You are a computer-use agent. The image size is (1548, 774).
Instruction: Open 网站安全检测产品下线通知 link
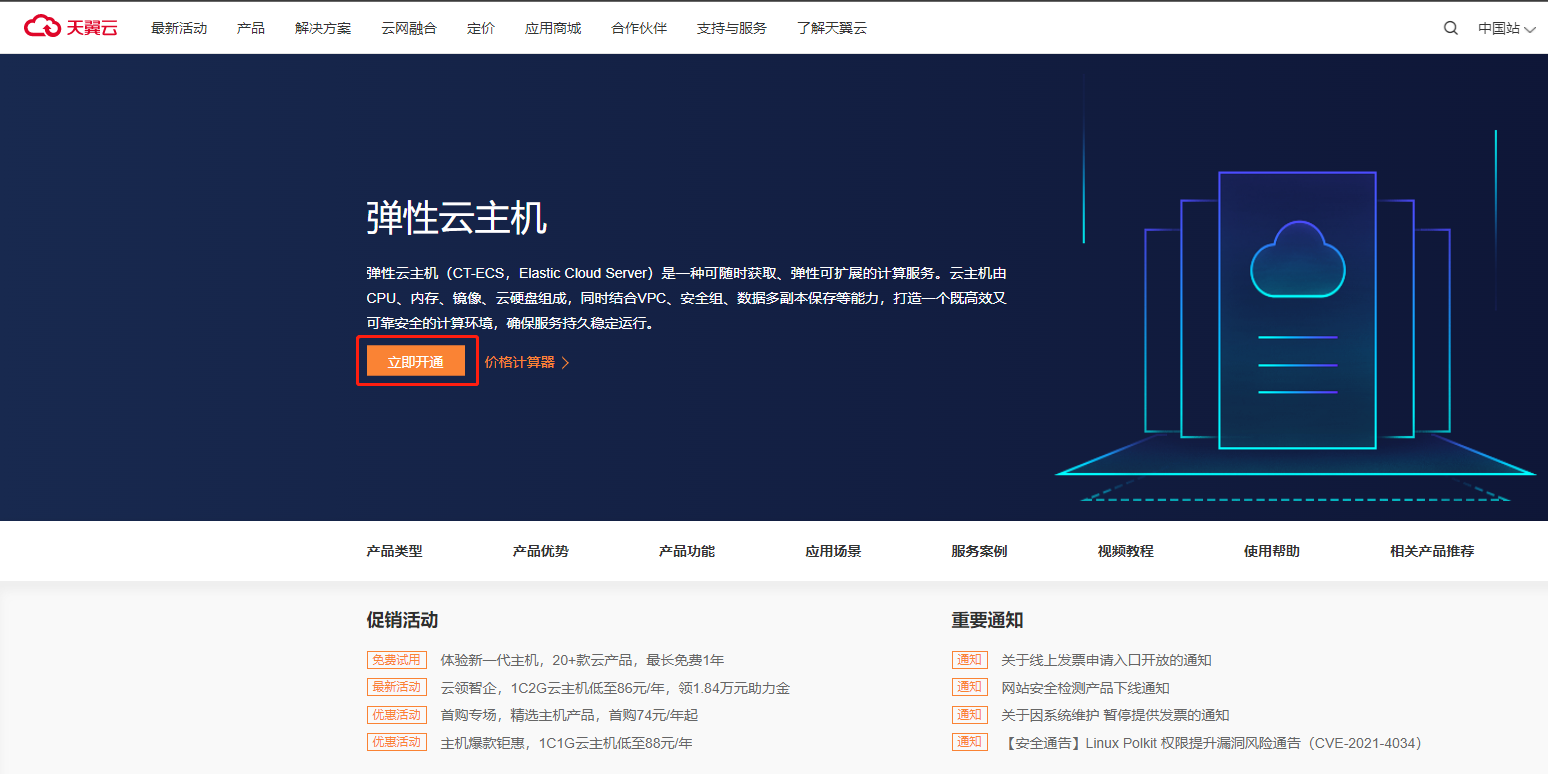click(1085, 688)
